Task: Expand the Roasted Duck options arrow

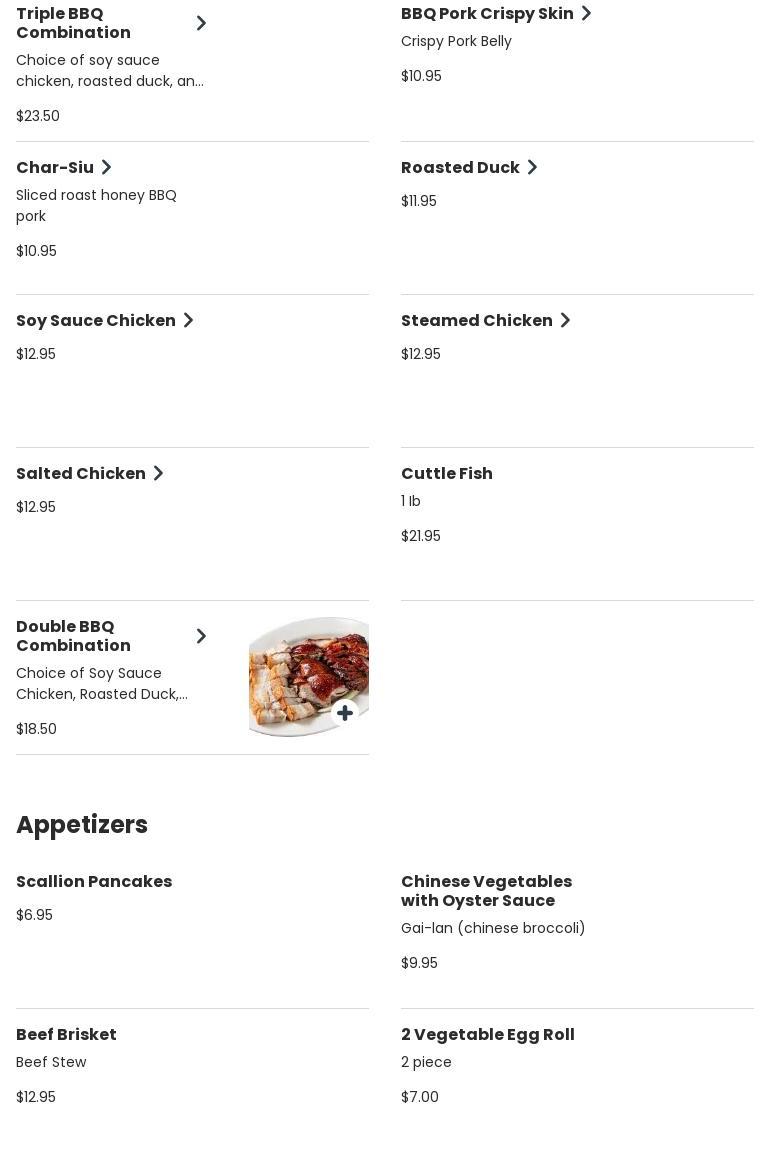Action: point(533,167)
